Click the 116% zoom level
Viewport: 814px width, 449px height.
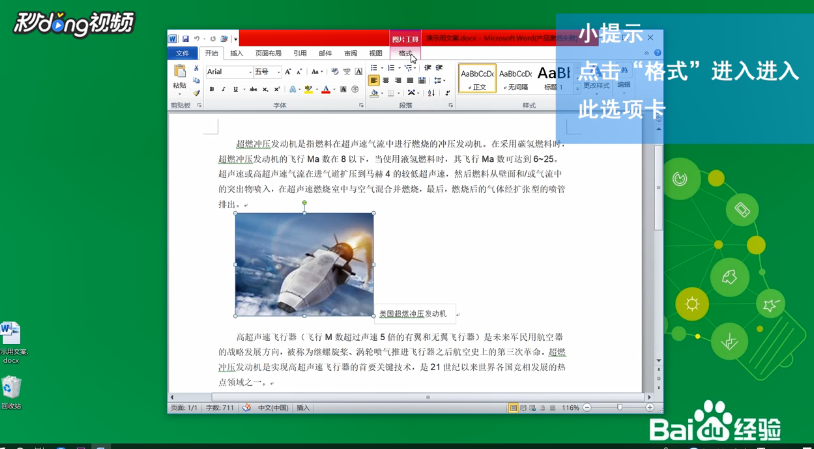coord(570,408)
